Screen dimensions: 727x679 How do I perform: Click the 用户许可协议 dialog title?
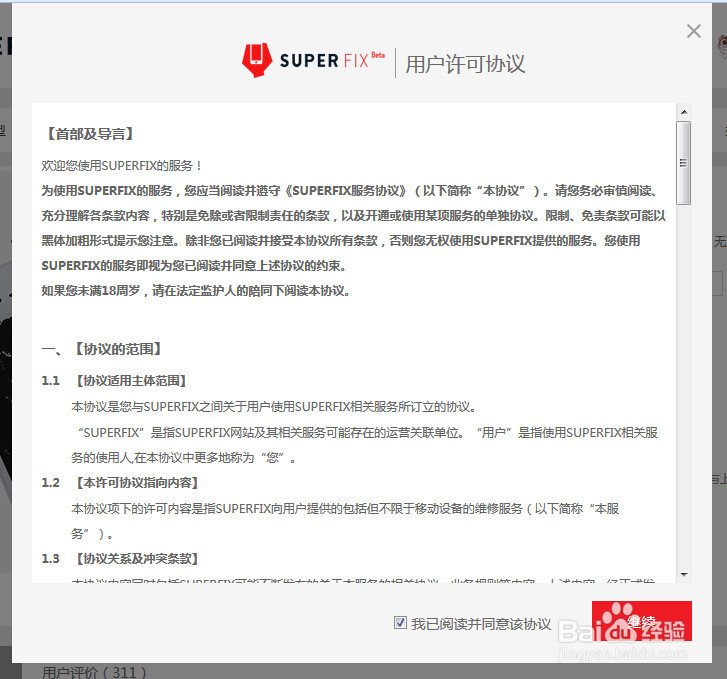coord(465,64)
